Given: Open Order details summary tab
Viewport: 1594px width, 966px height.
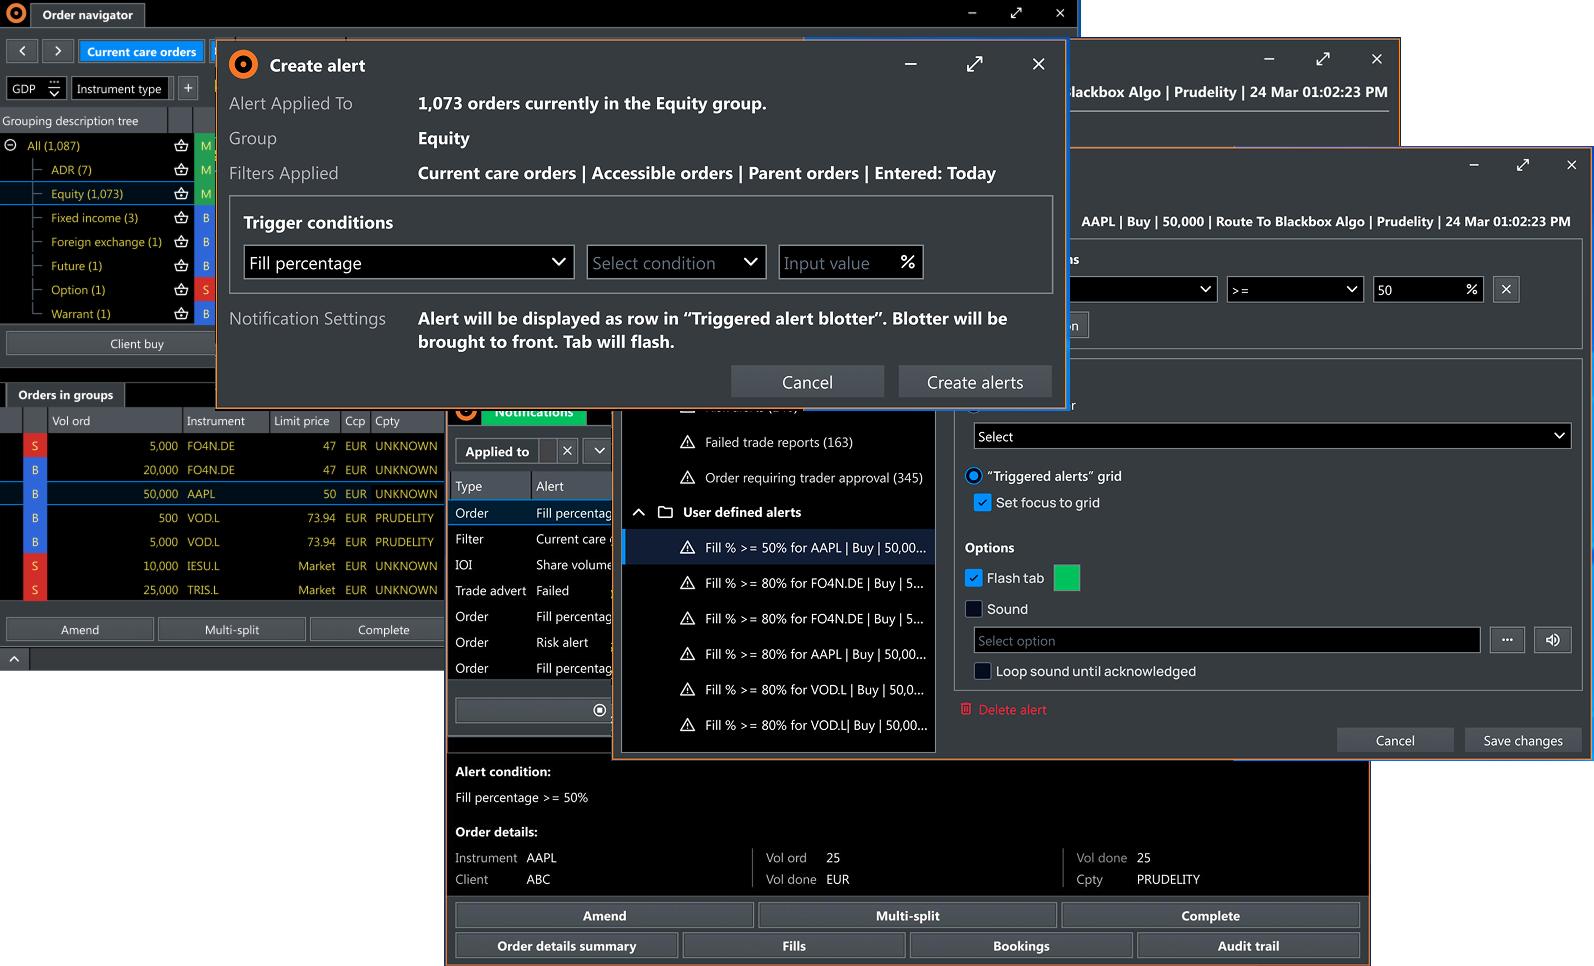Looking at the screenshot, I should (567, 946).
